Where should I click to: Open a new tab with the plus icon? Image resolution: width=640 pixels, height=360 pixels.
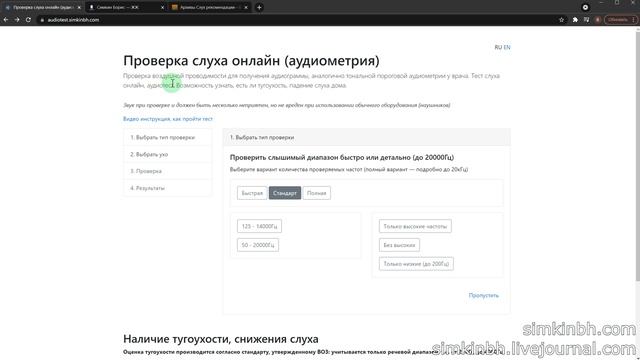coord(259,7)
